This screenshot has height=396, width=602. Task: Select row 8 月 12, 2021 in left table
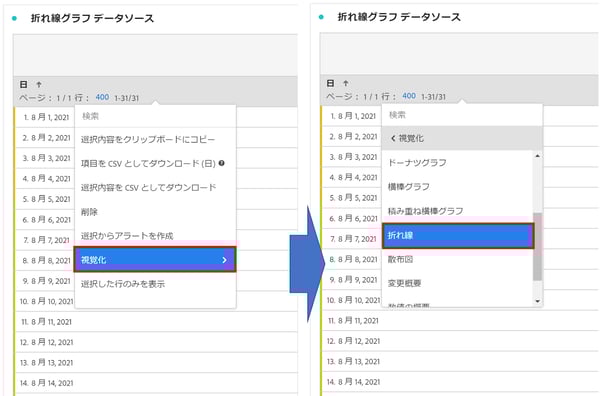point(156,342)
